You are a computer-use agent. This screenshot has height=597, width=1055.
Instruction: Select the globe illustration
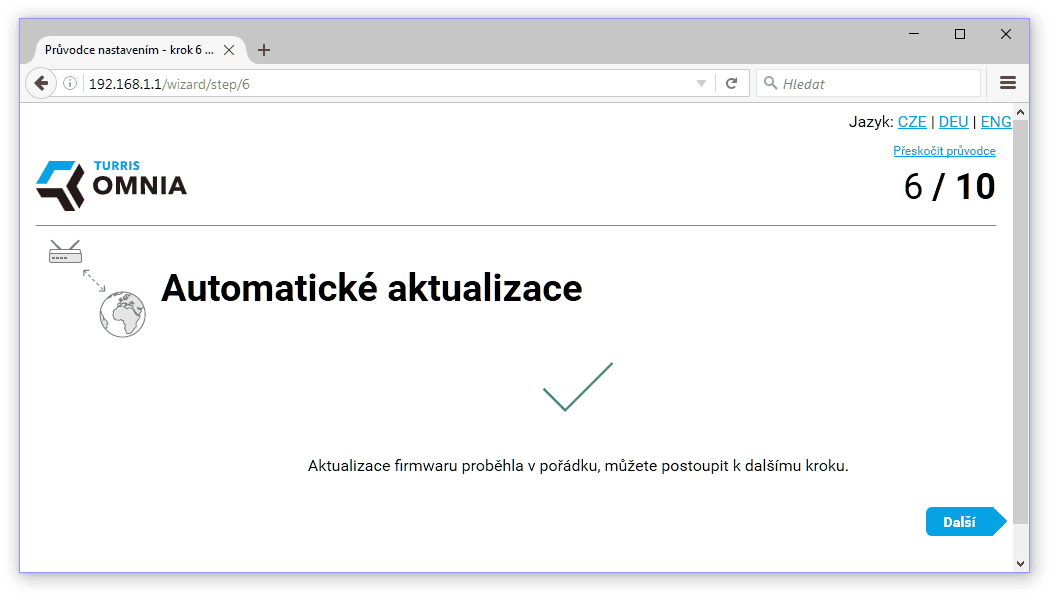pyautogui.click(x=122, y=312)
